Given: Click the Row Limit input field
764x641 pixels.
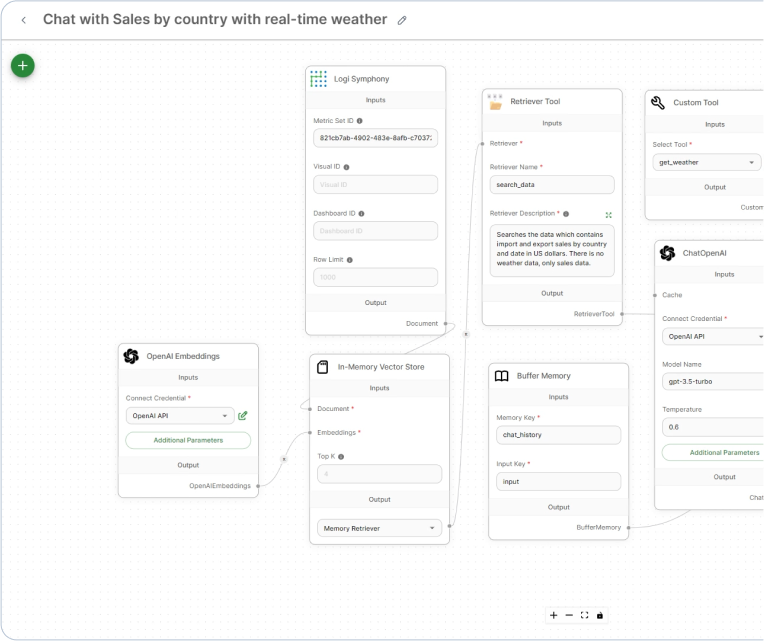Looking at the screenshot, I should tap(375, 277).
